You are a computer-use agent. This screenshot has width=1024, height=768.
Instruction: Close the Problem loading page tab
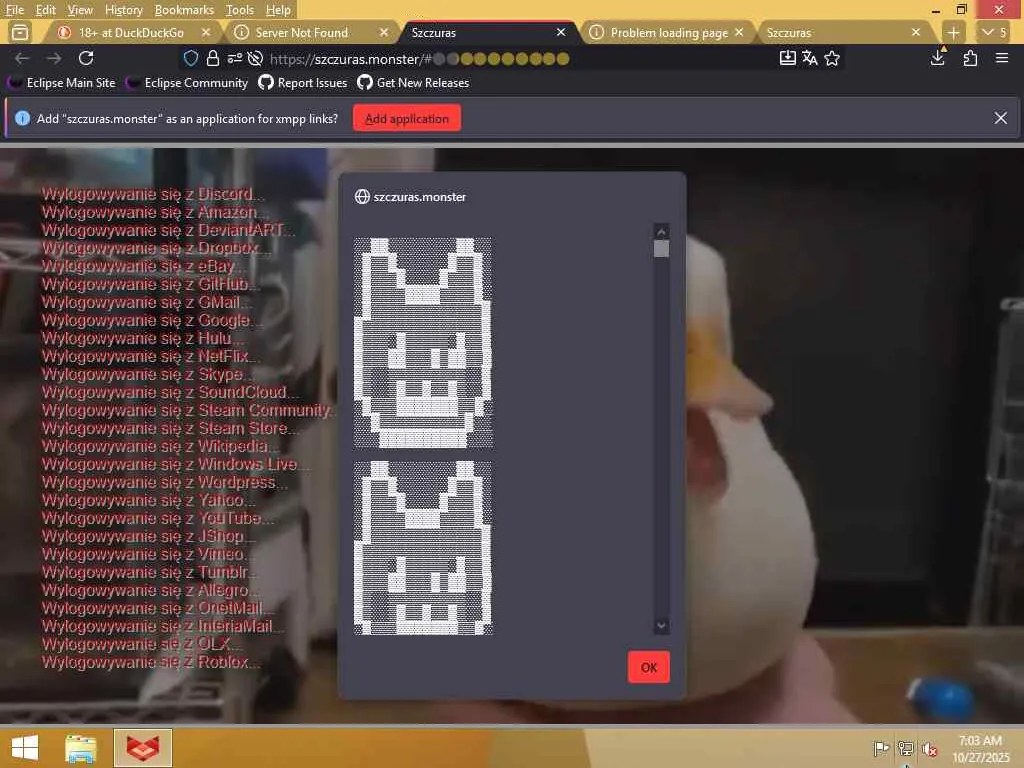point(739,32)
